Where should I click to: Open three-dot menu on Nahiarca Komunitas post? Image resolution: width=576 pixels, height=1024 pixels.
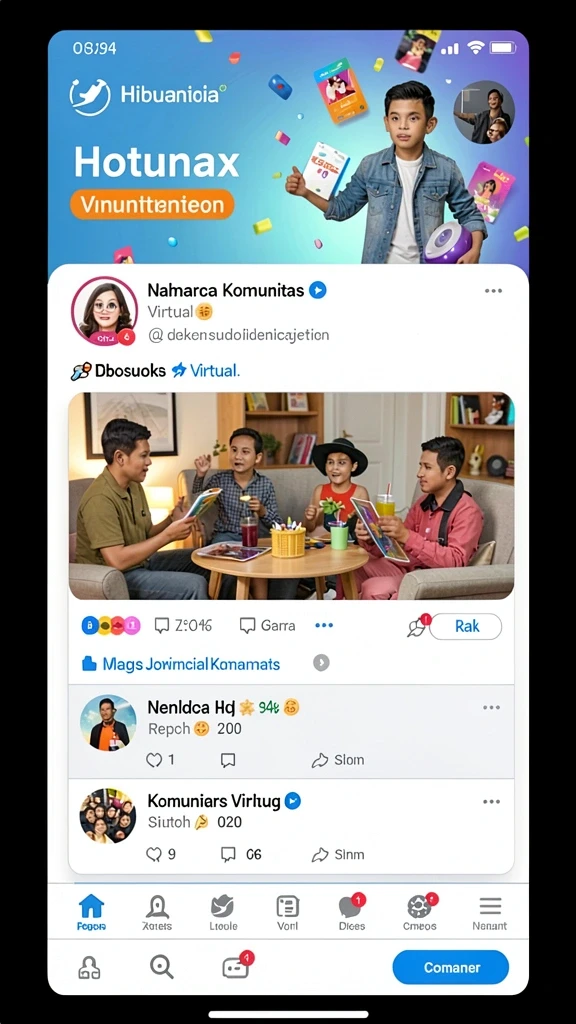pyautogui.click(x=493, y=291)
